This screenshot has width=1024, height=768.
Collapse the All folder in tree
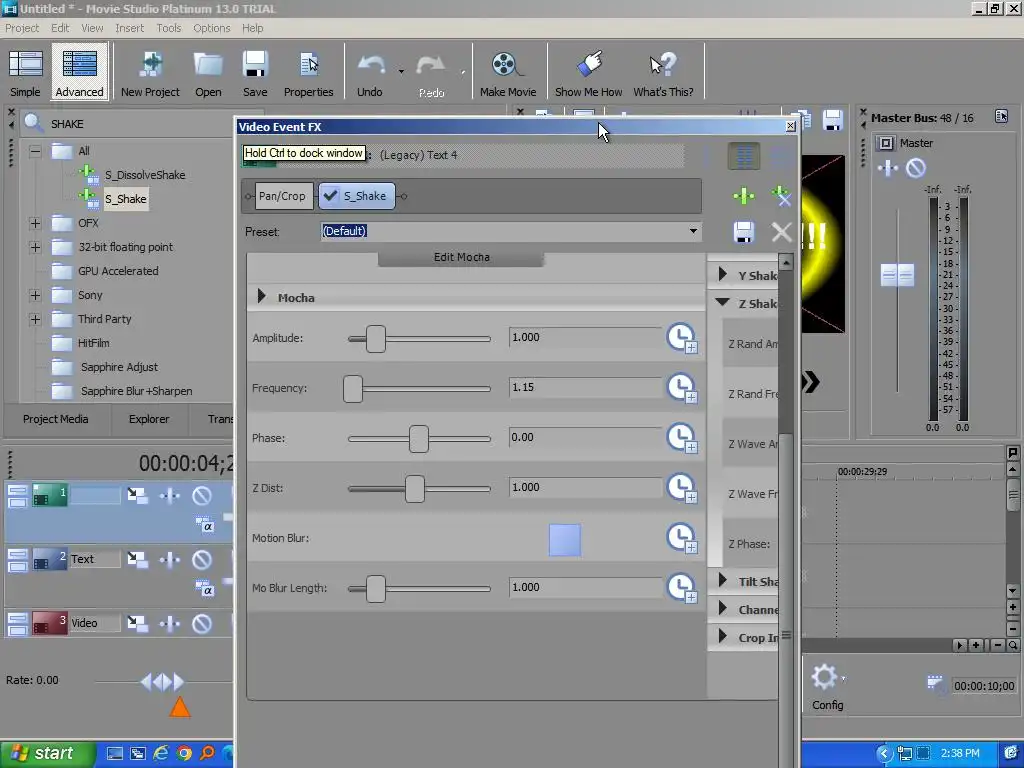35,152
